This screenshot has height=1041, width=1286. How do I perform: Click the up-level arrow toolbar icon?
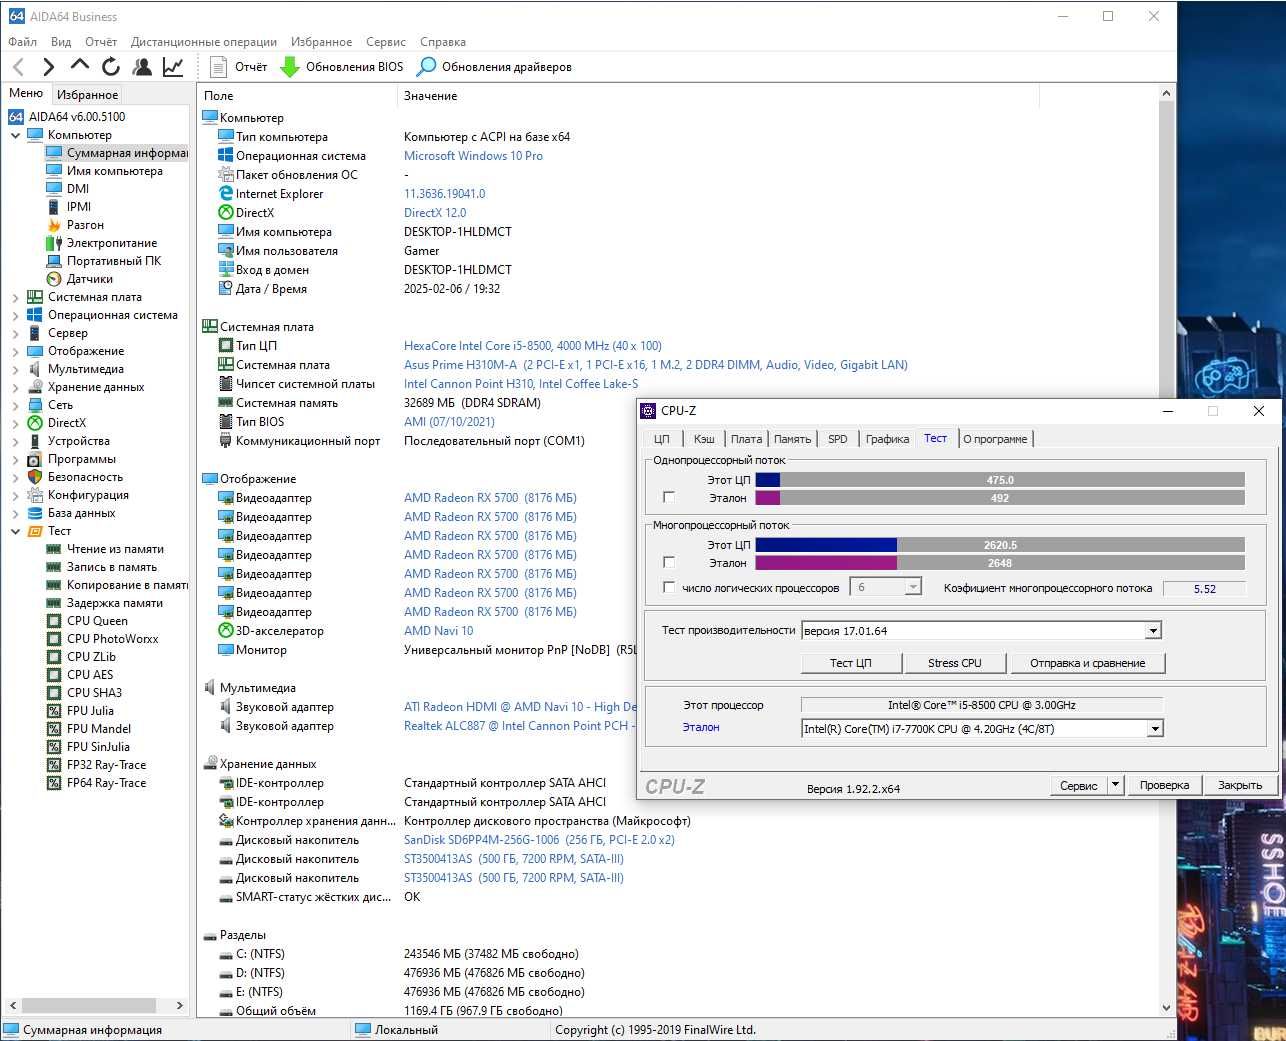point(80,66)
